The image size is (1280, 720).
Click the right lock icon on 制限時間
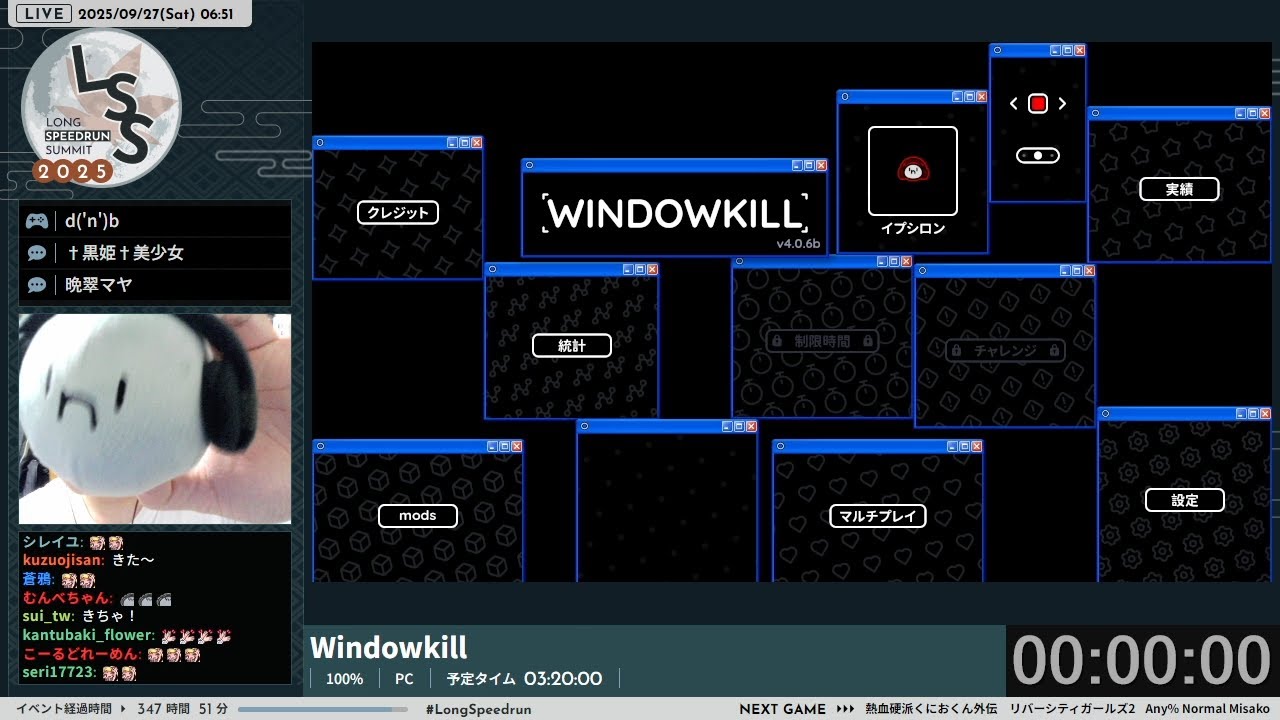(x=868, y=341)
